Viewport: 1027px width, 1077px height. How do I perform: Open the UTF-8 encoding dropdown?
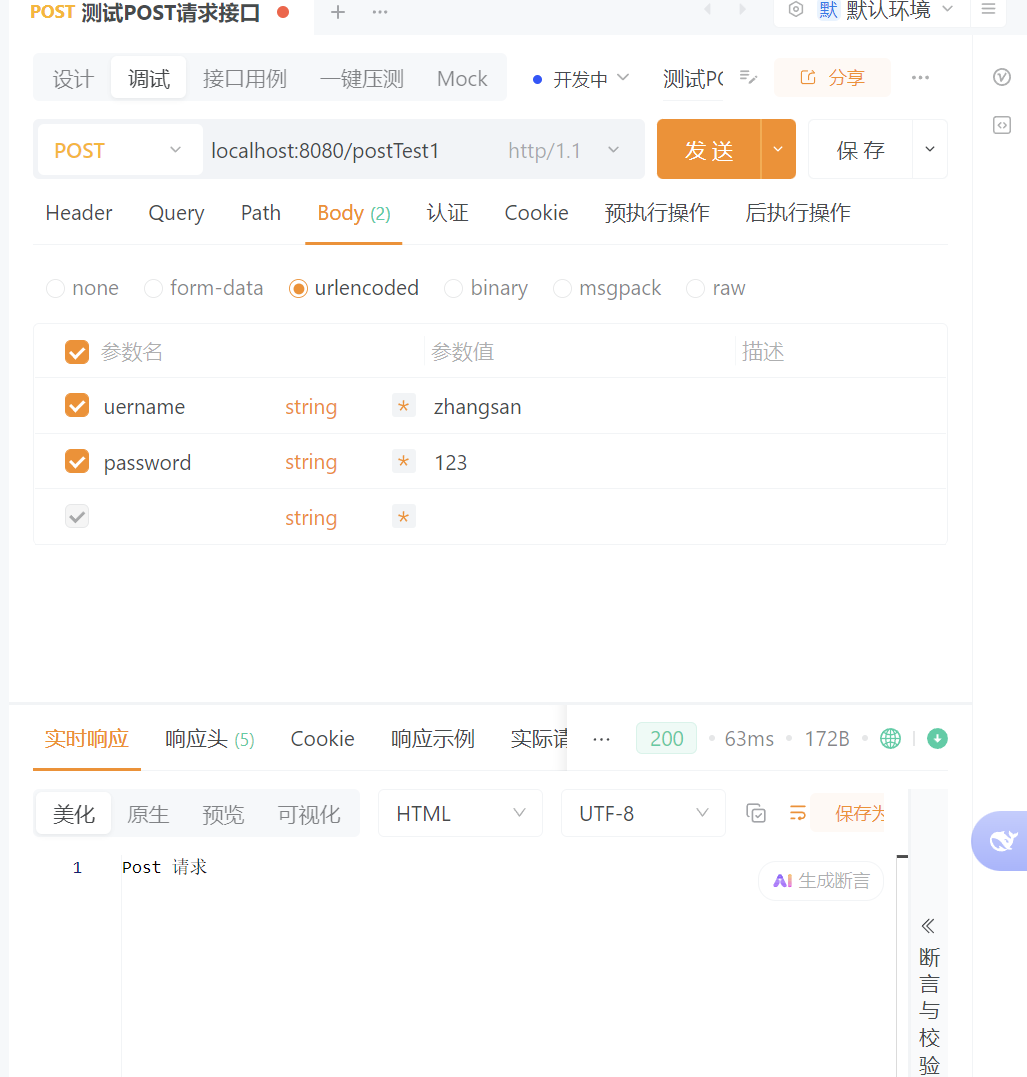coord(643,813)
